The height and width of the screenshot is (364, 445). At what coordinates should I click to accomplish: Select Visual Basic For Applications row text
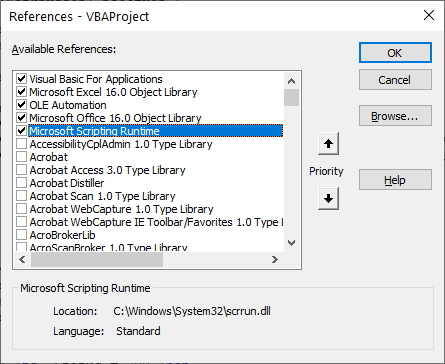coord(96,79)
